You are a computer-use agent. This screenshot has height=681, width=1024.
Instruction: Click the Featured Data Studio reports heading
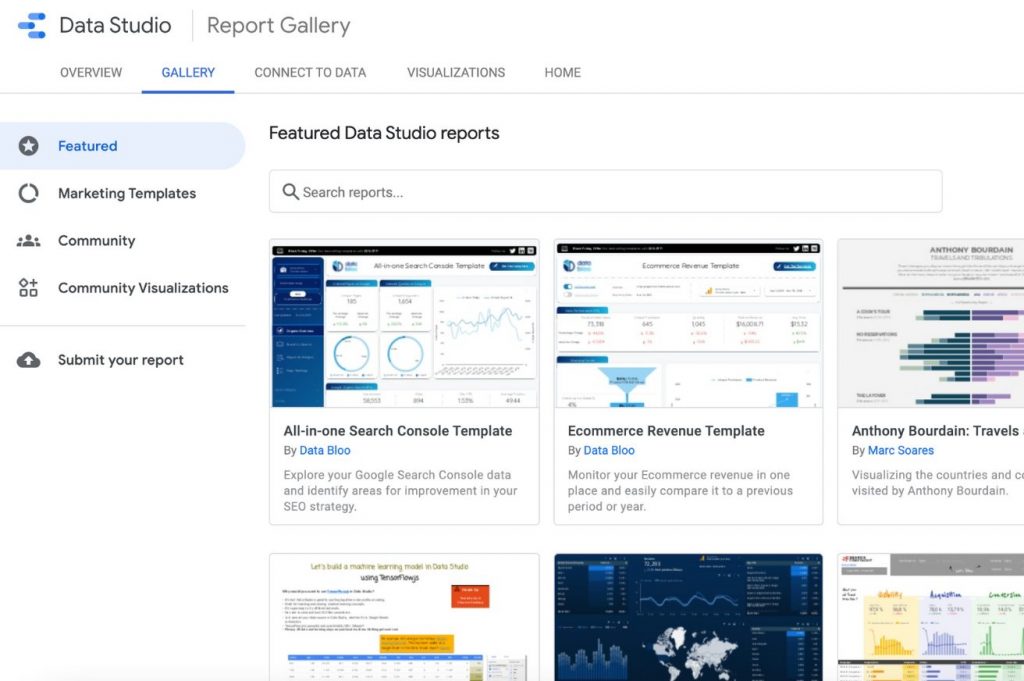pos(384,133)
